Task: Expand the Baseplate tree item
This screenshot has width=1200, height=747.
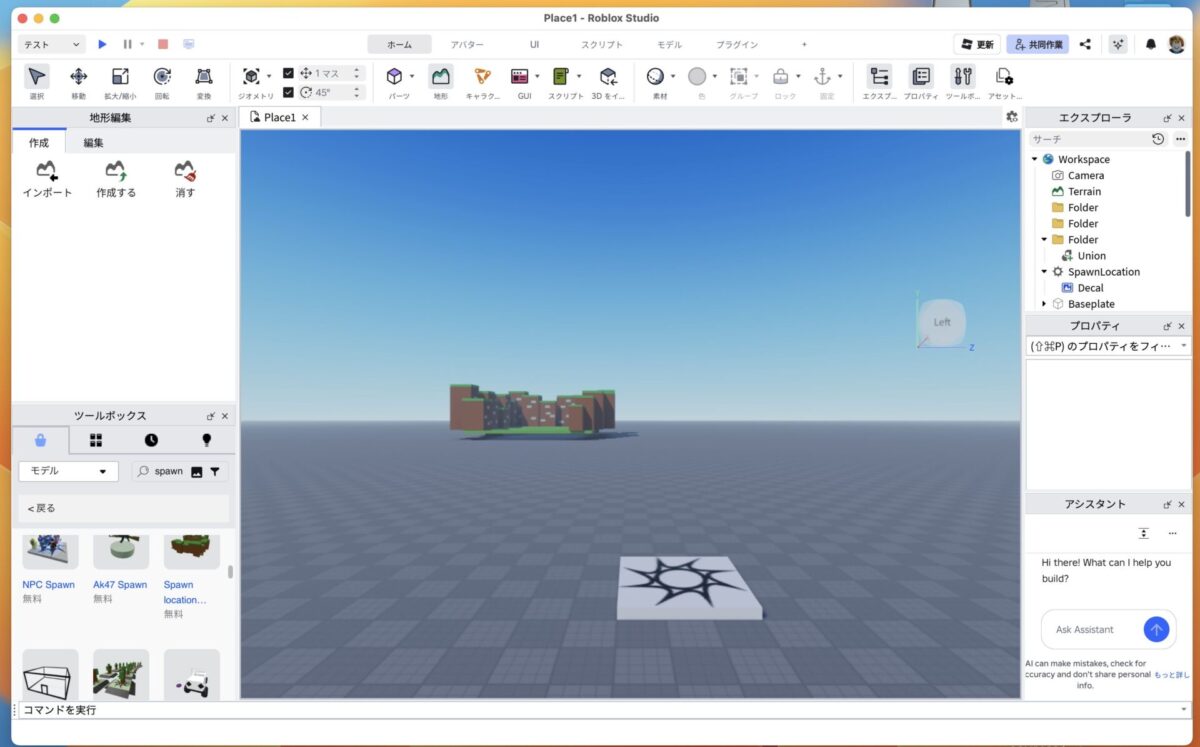Action: coord(1044,304)
